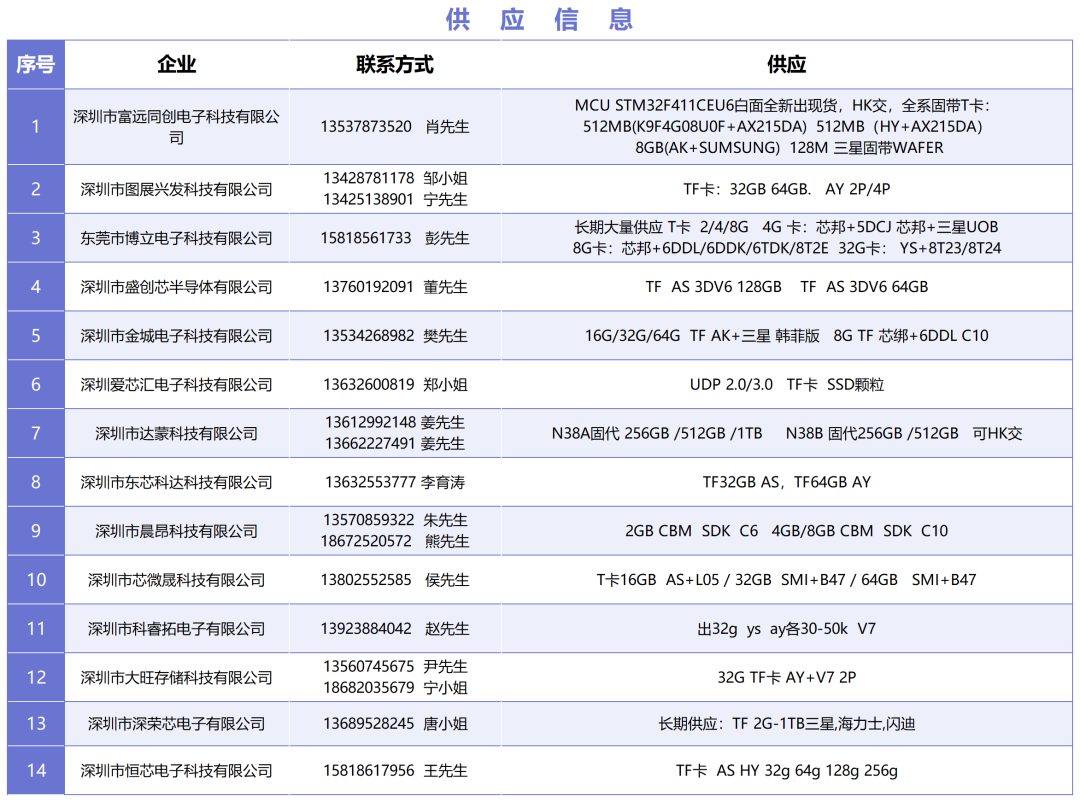Click phone number 13662227491 姜先生

tap(395, 444)
